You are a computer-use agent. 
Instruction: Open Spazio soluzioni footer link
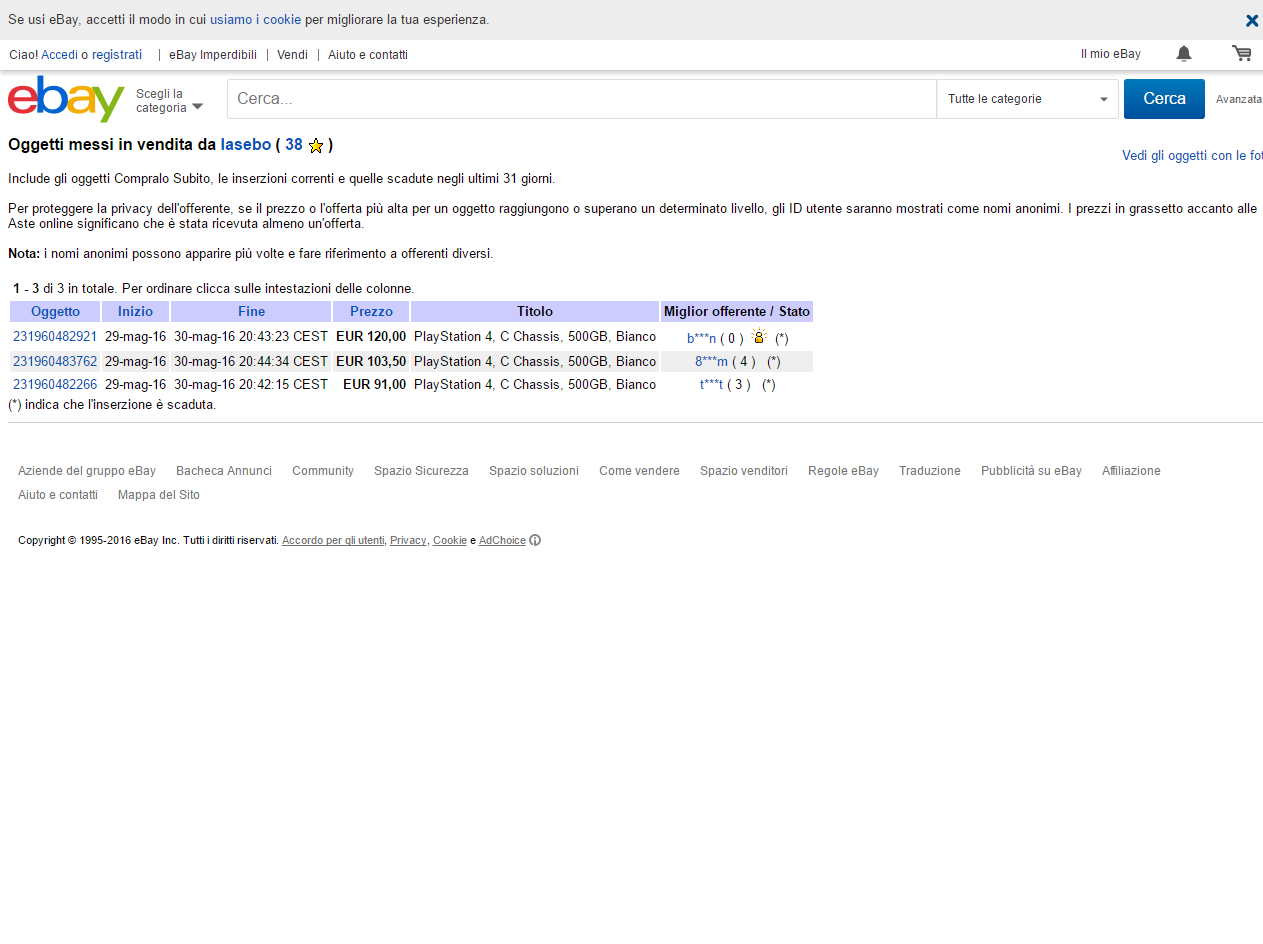click(x=534, y=471)
